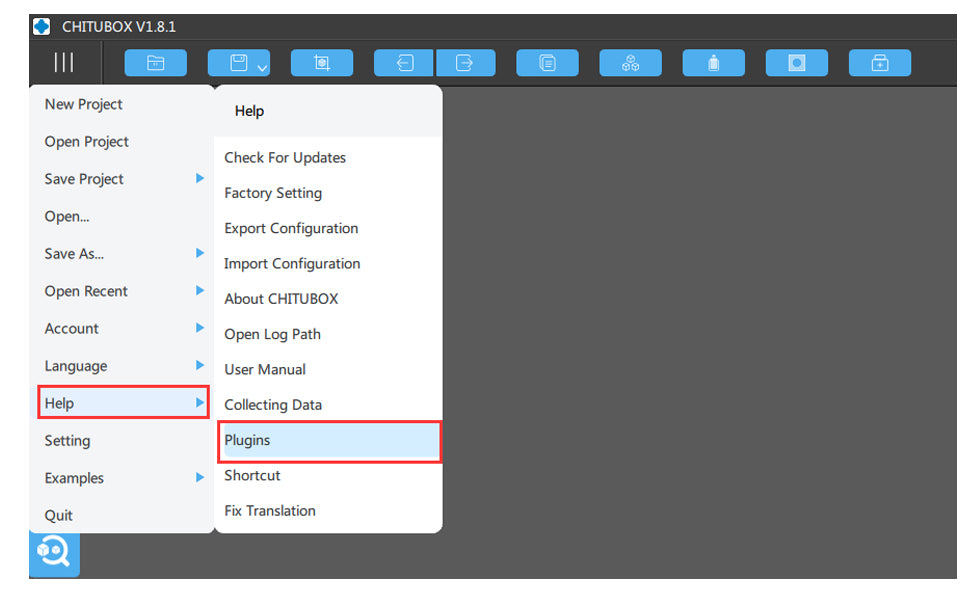Open the save button dropdown chevron
The height and width of the screenshot is (600, 970).
coord(262,68)
